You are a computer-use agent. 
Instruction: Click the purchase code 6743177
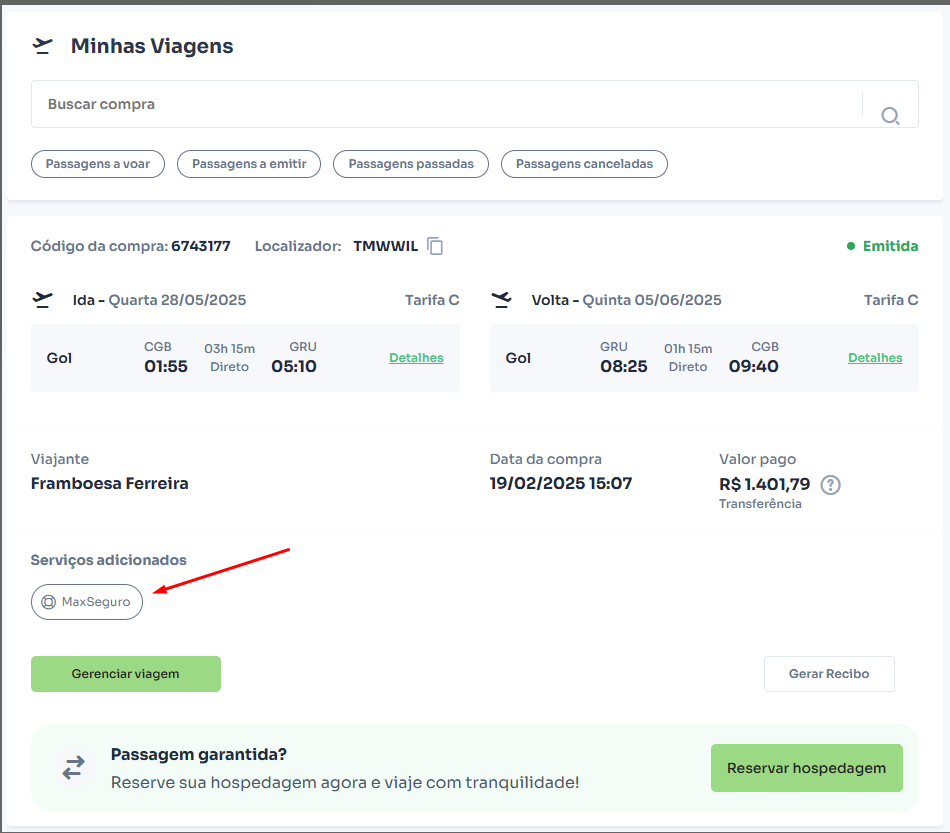(201, 247)
